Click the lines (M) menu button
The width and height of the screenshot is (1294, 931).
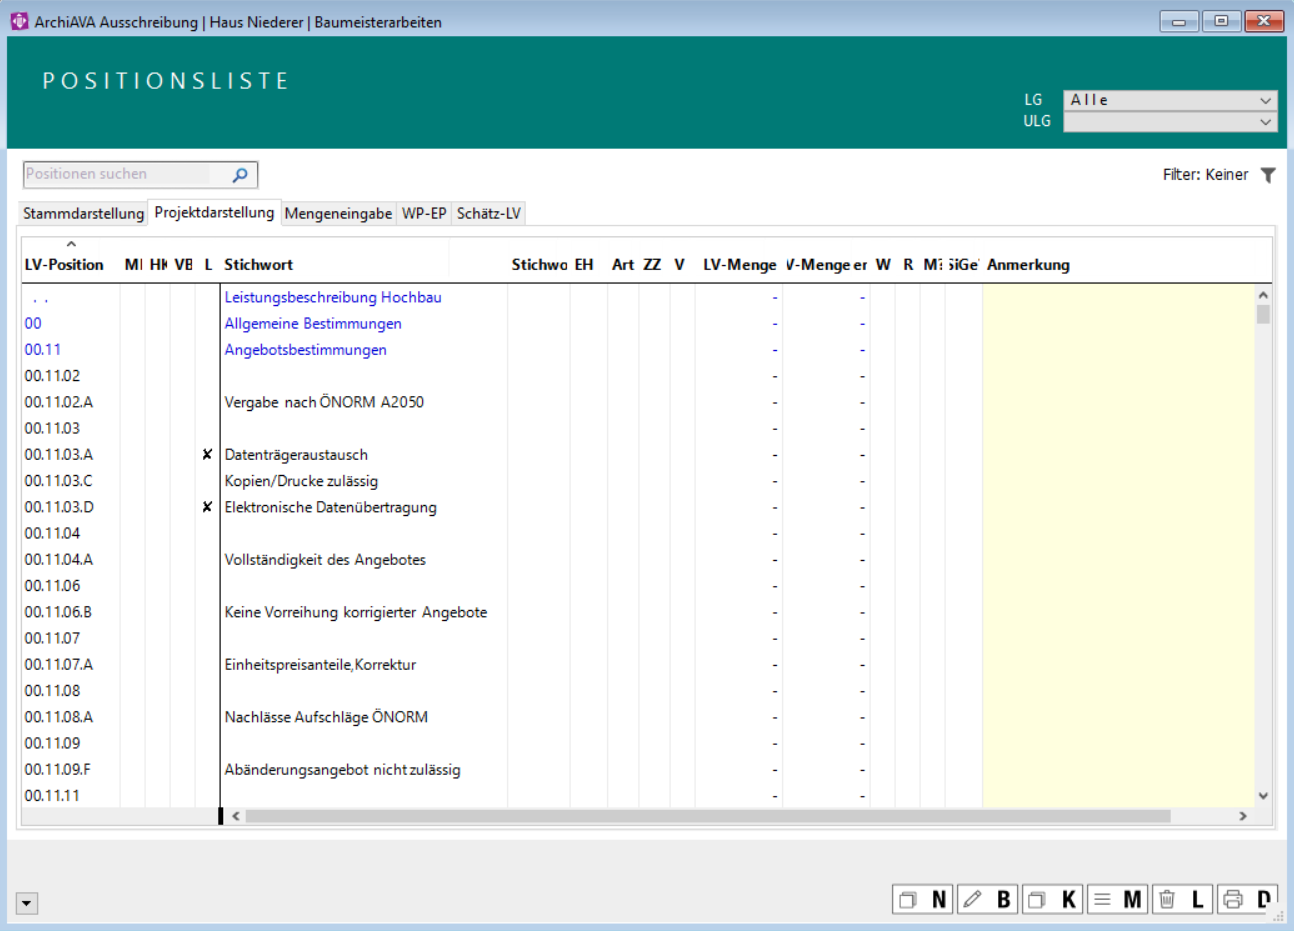coord(1117,899)
